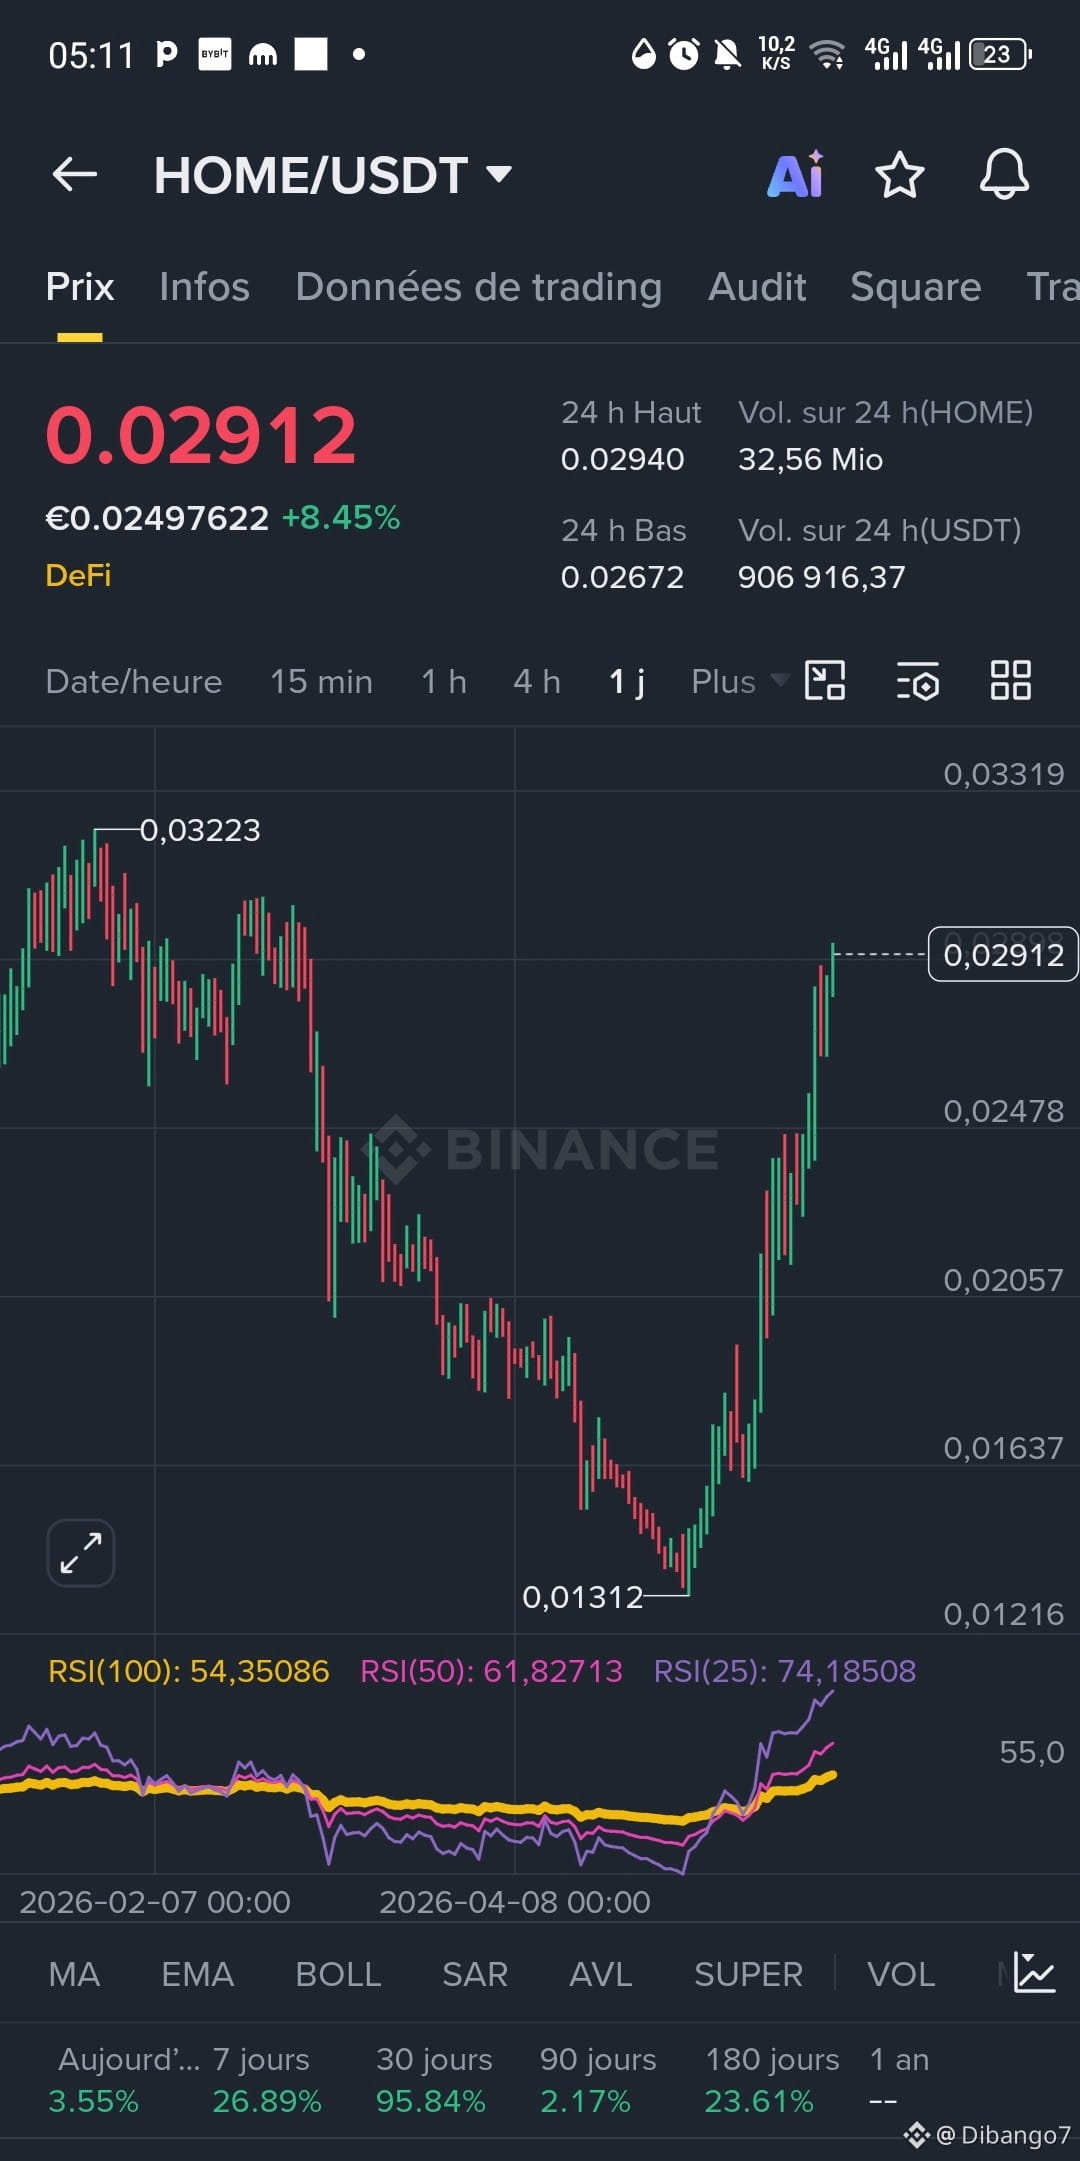Screen dimensions: 1080x2161
Task: Tap the euro price €0.02497622
Action: coord(157,518)
